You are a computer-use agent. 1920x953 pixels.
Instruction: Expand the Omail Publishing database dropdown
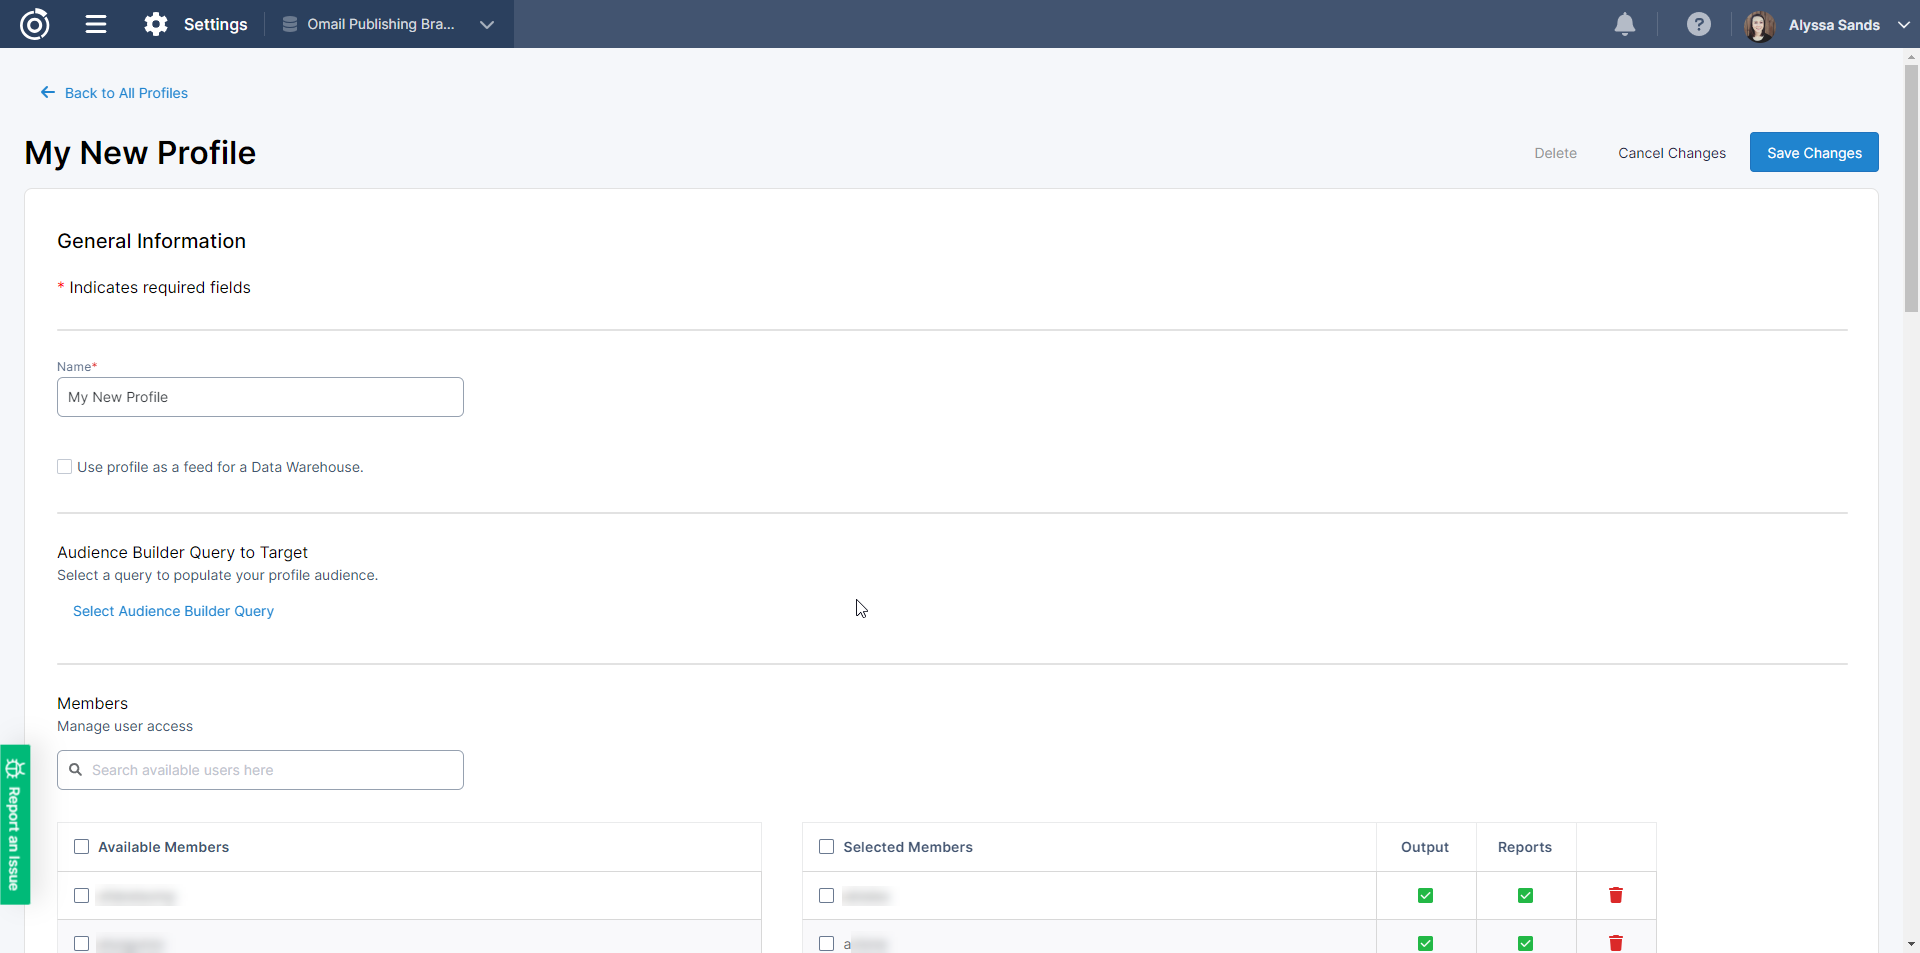487,25
